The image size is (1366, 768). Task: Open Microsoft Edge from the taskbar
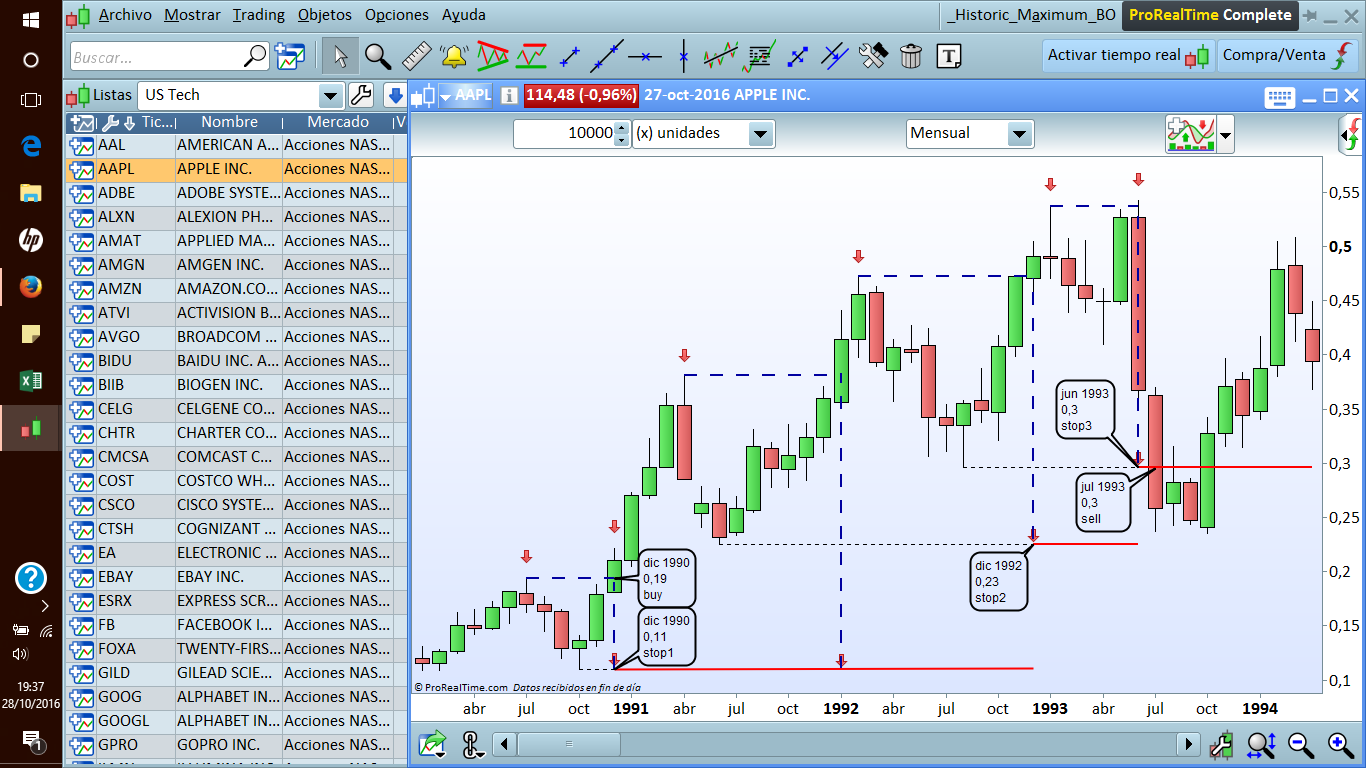coord(31,146)
